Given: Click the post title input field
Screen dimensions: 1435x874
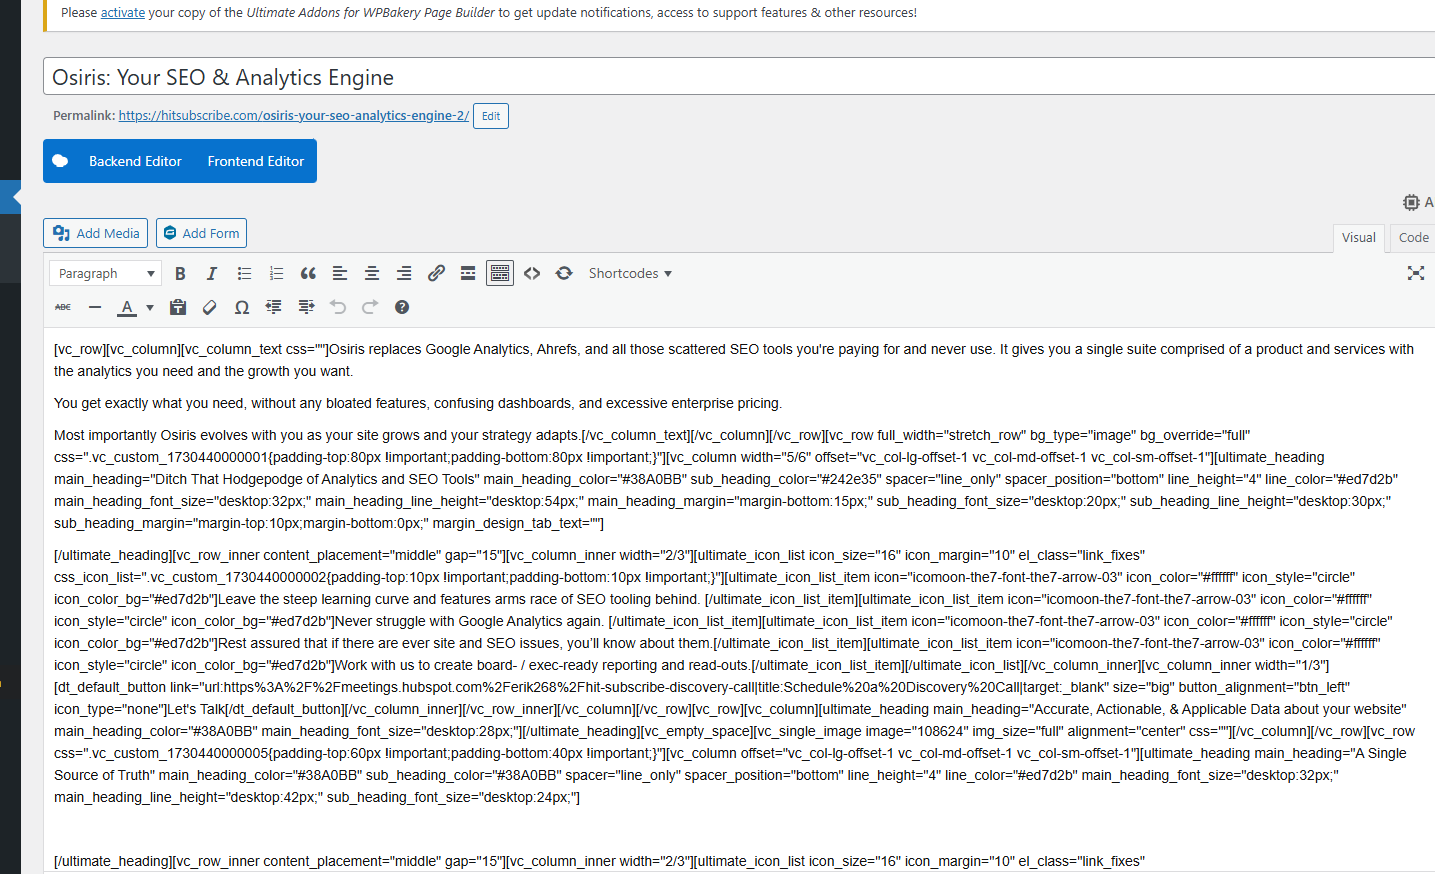Looking at the screenshot, I should [x=700, y=77].
